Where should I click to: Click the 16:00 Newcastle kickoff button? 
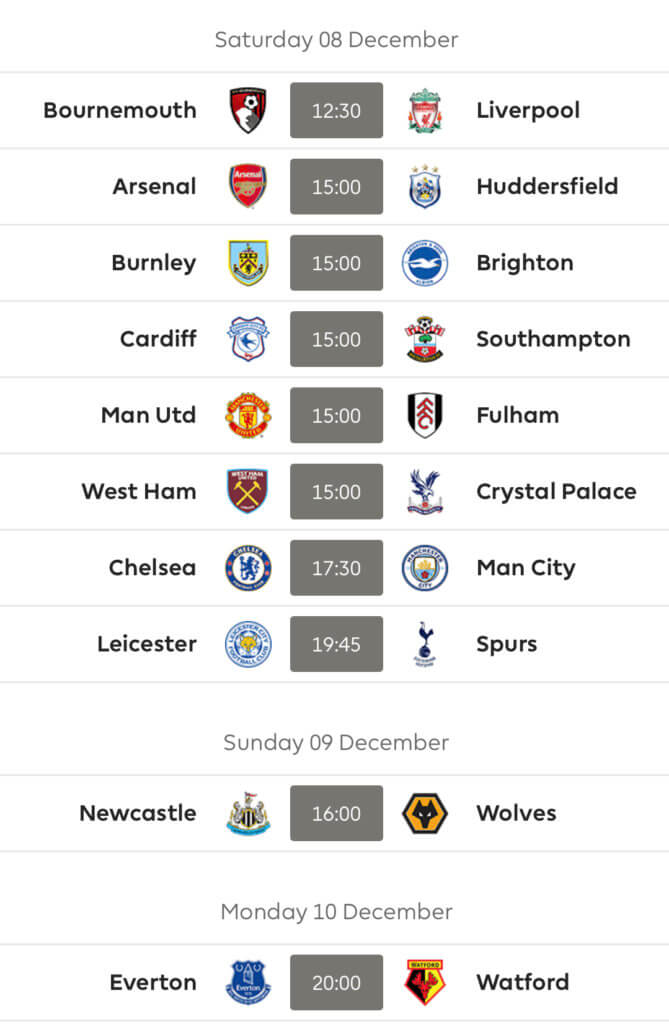(x=336, y=813)
